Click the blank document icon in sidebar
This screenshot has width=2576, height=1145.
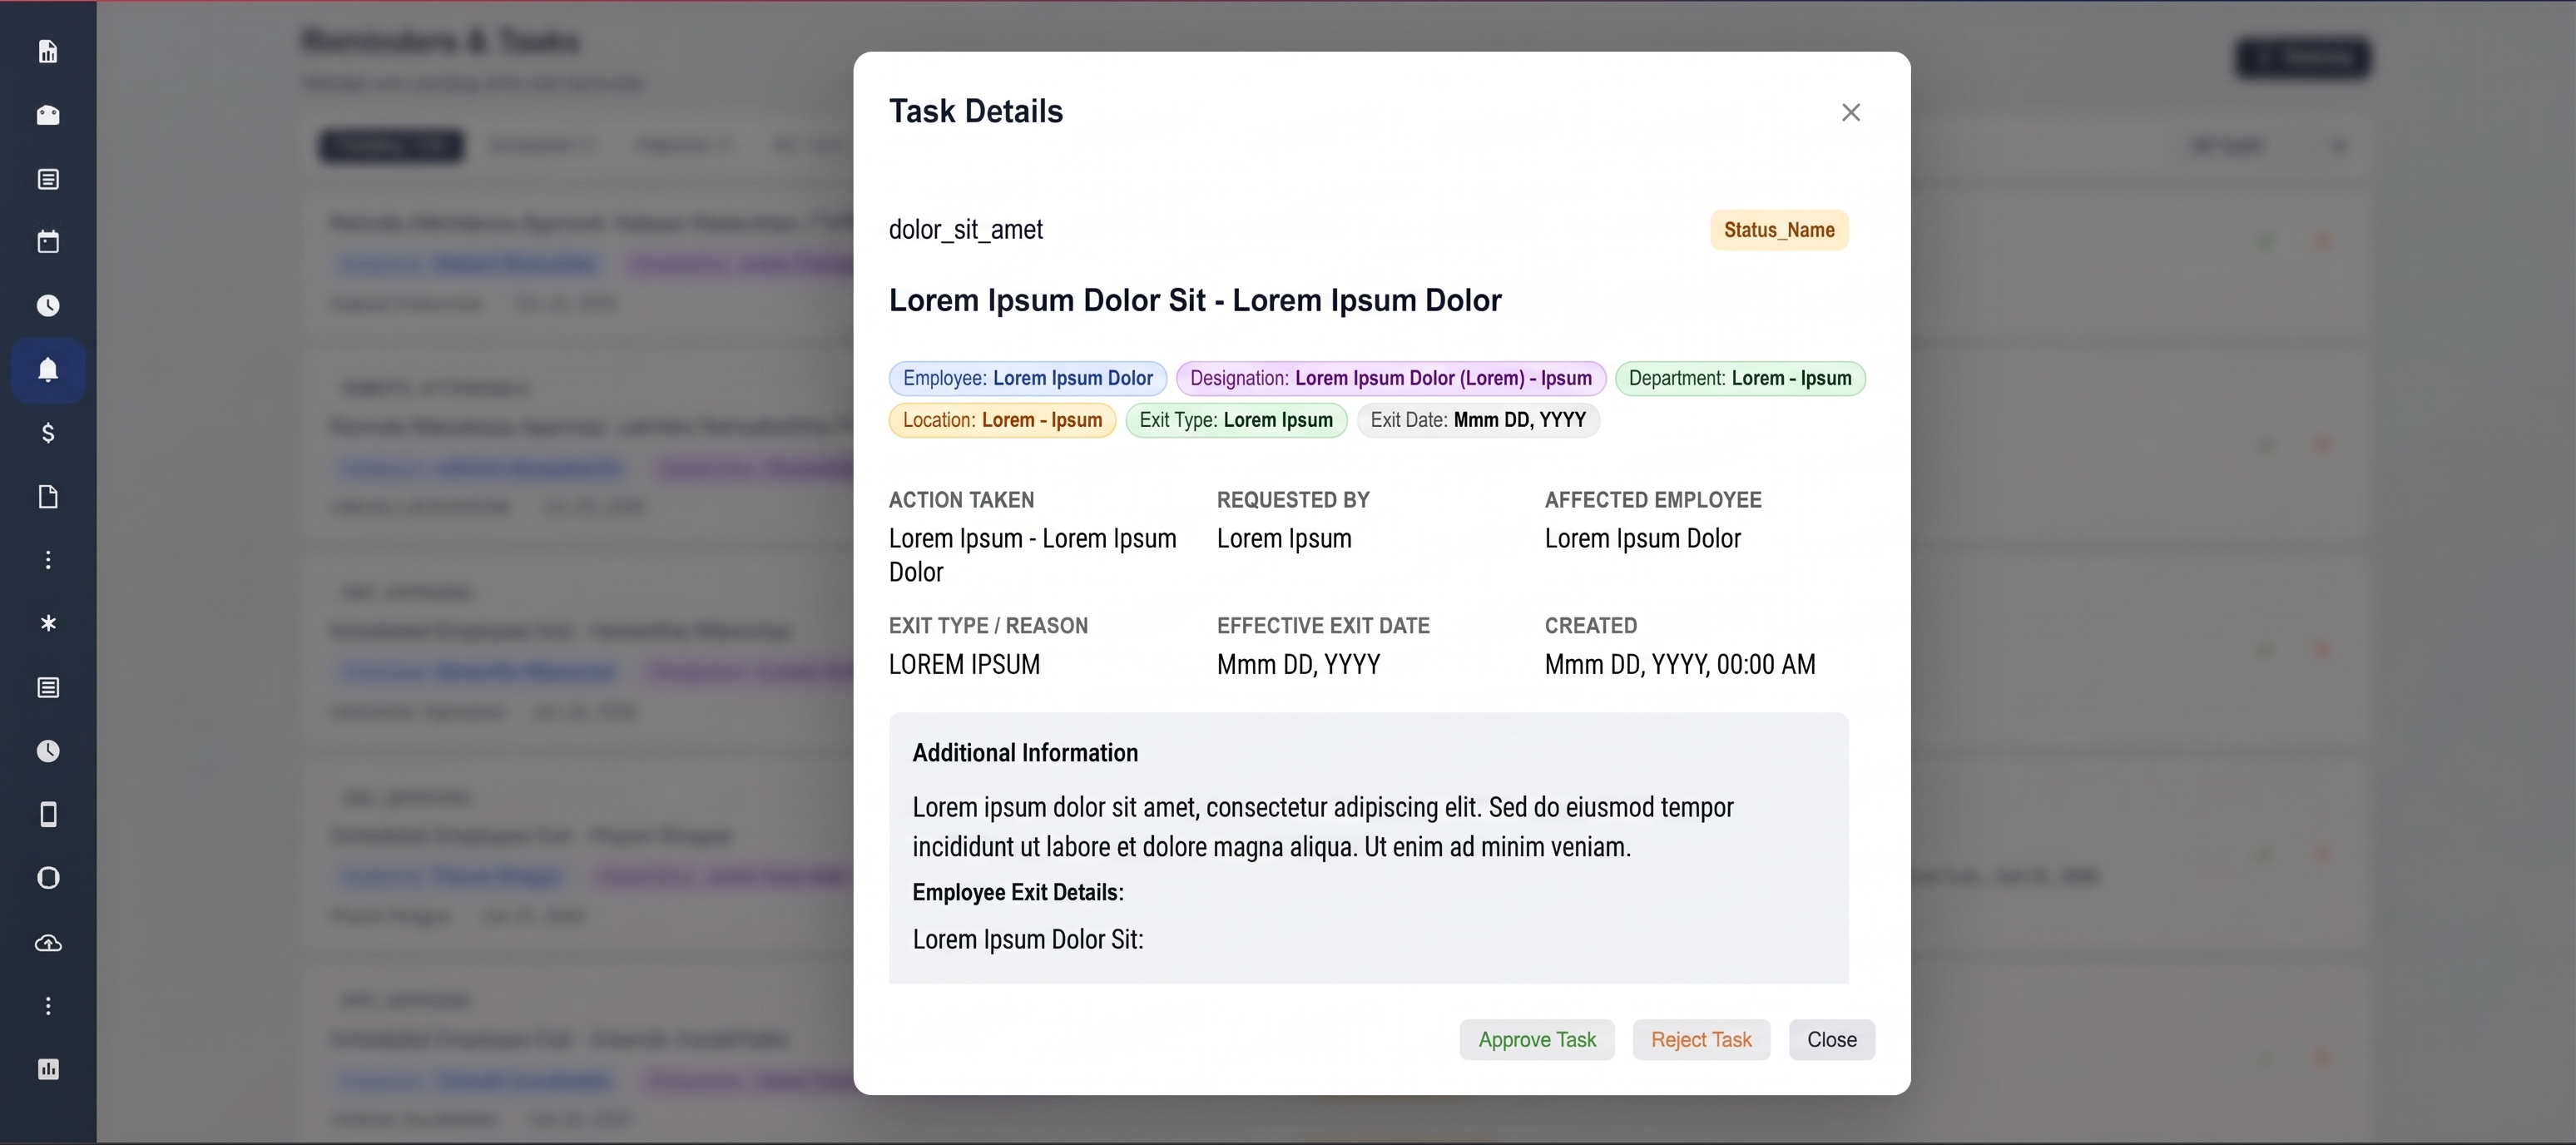[x=48, y=497]
